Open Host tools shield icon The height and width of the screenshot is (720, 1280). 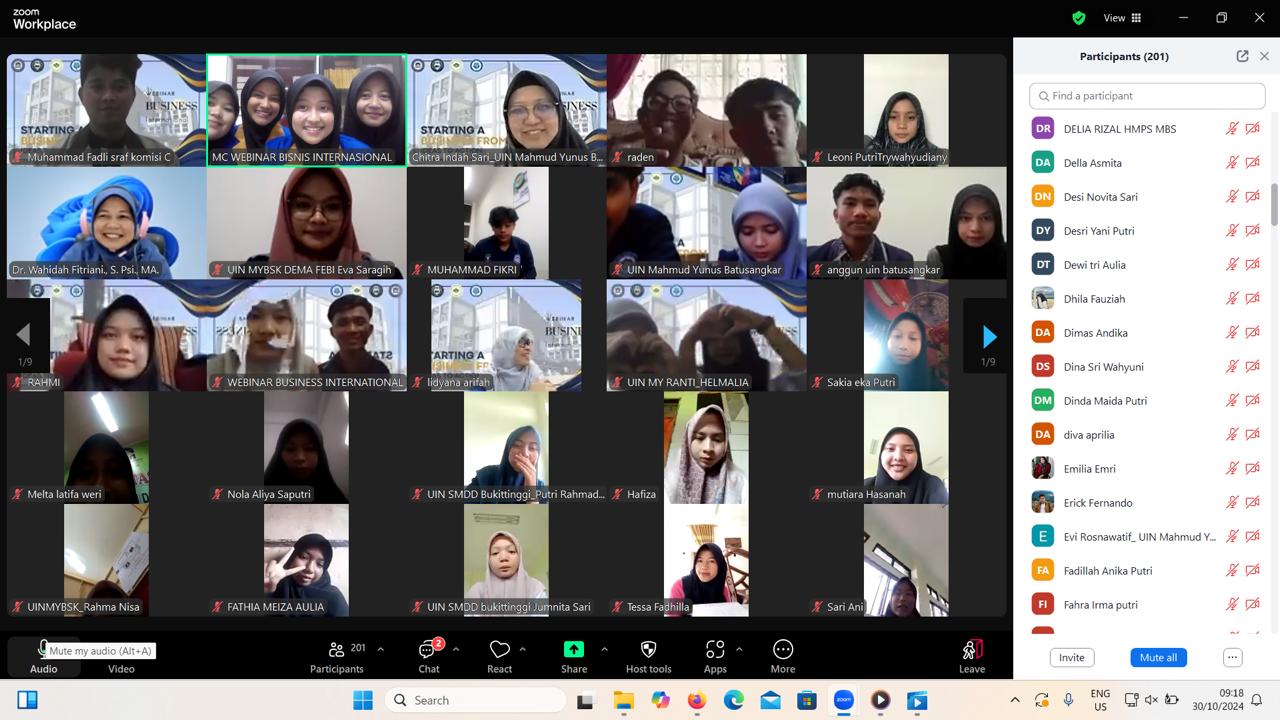click(x=648, y=650)
